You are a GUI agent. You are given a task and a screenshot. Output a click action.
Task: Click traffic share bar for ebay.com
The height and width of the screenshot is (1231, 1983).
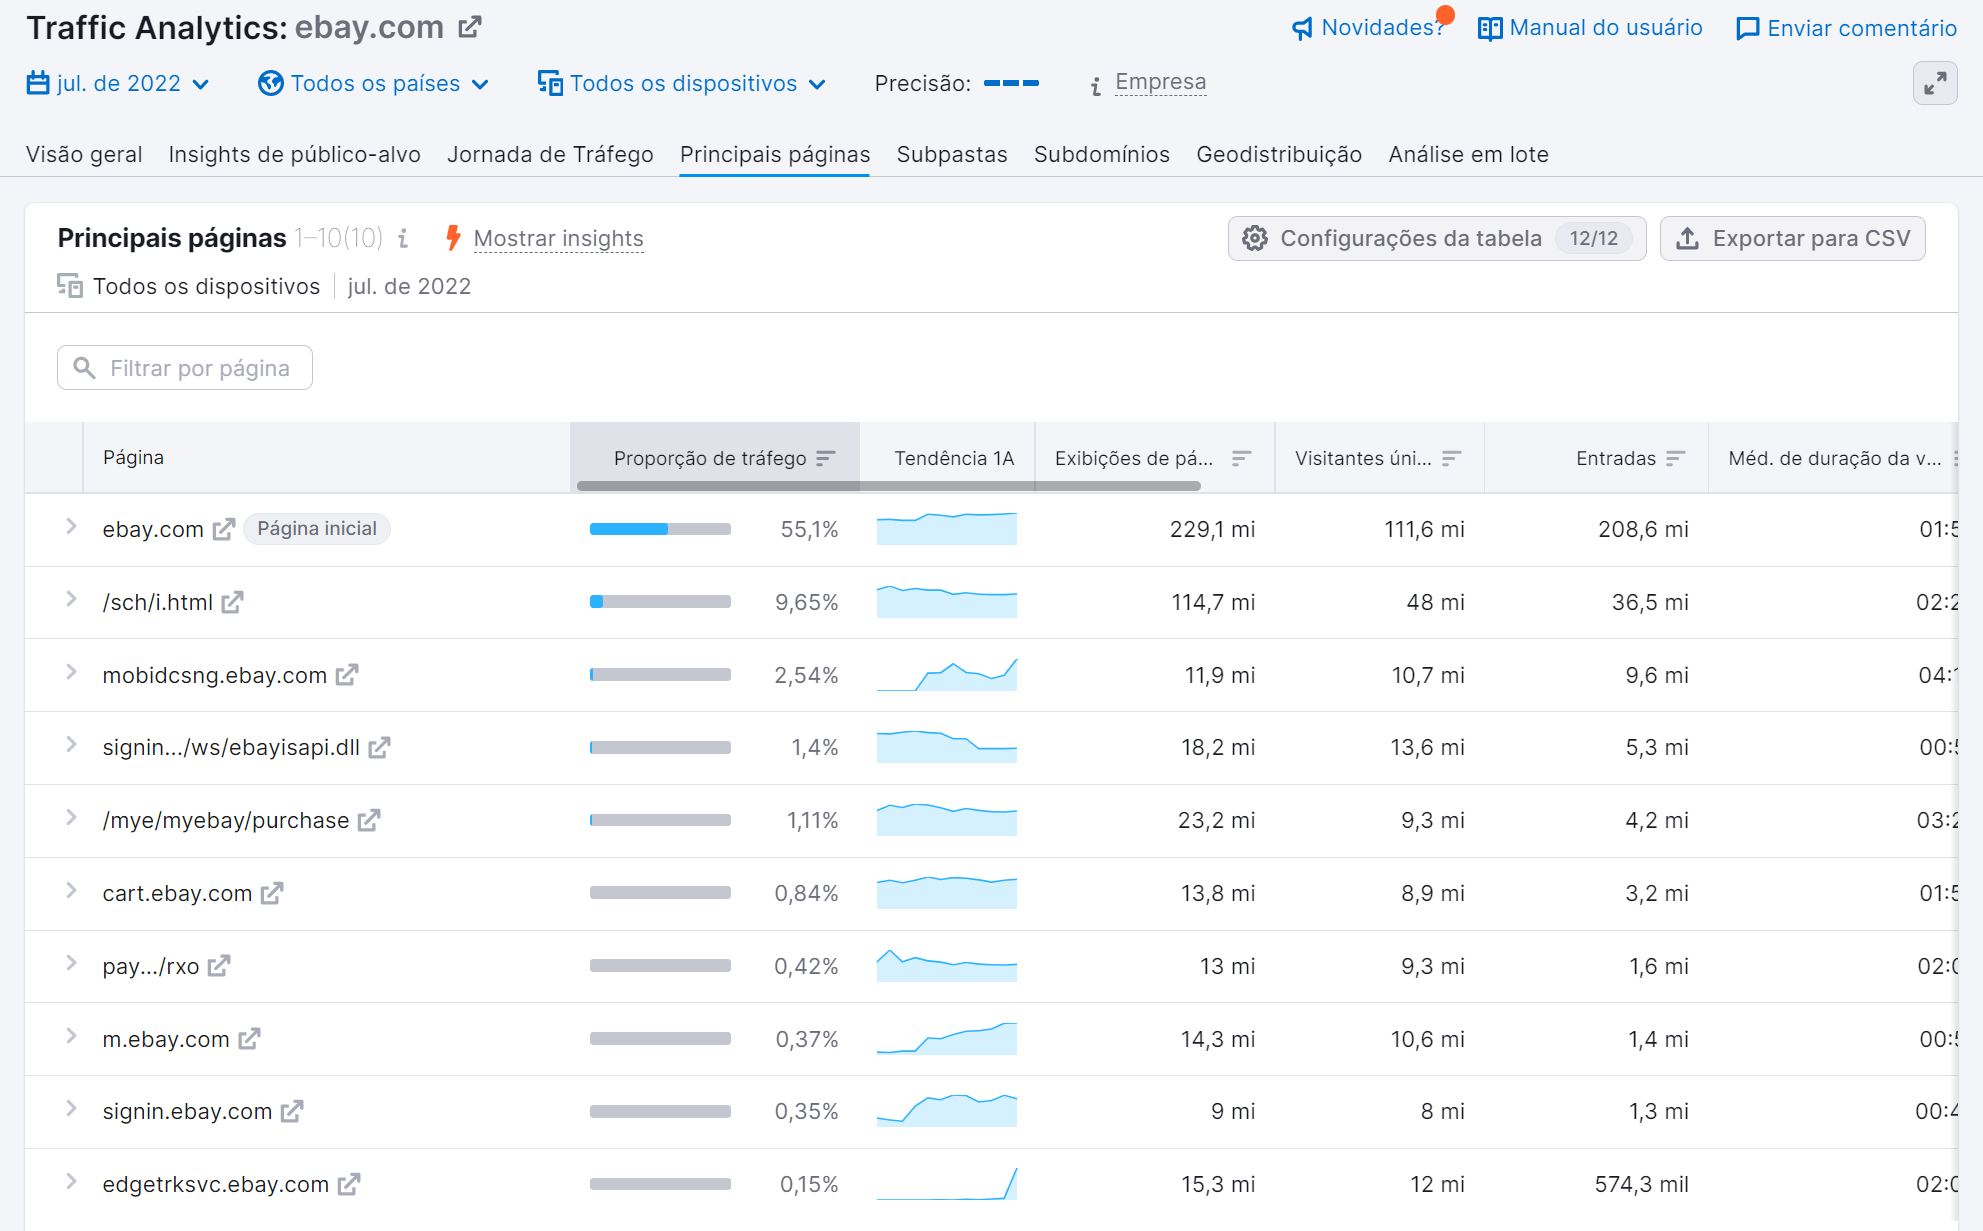click(660, 529)
